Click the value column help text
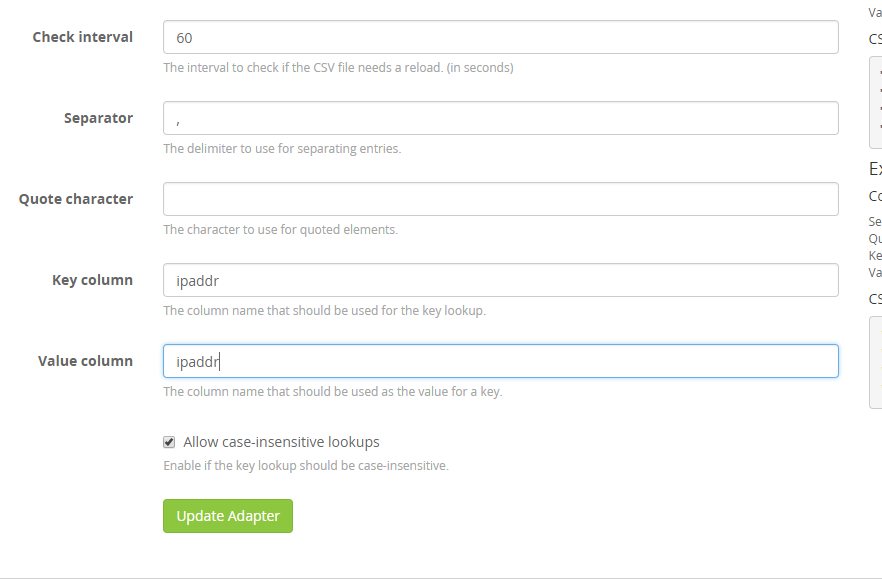Screen dimensions: 882x579 [332, 392]
